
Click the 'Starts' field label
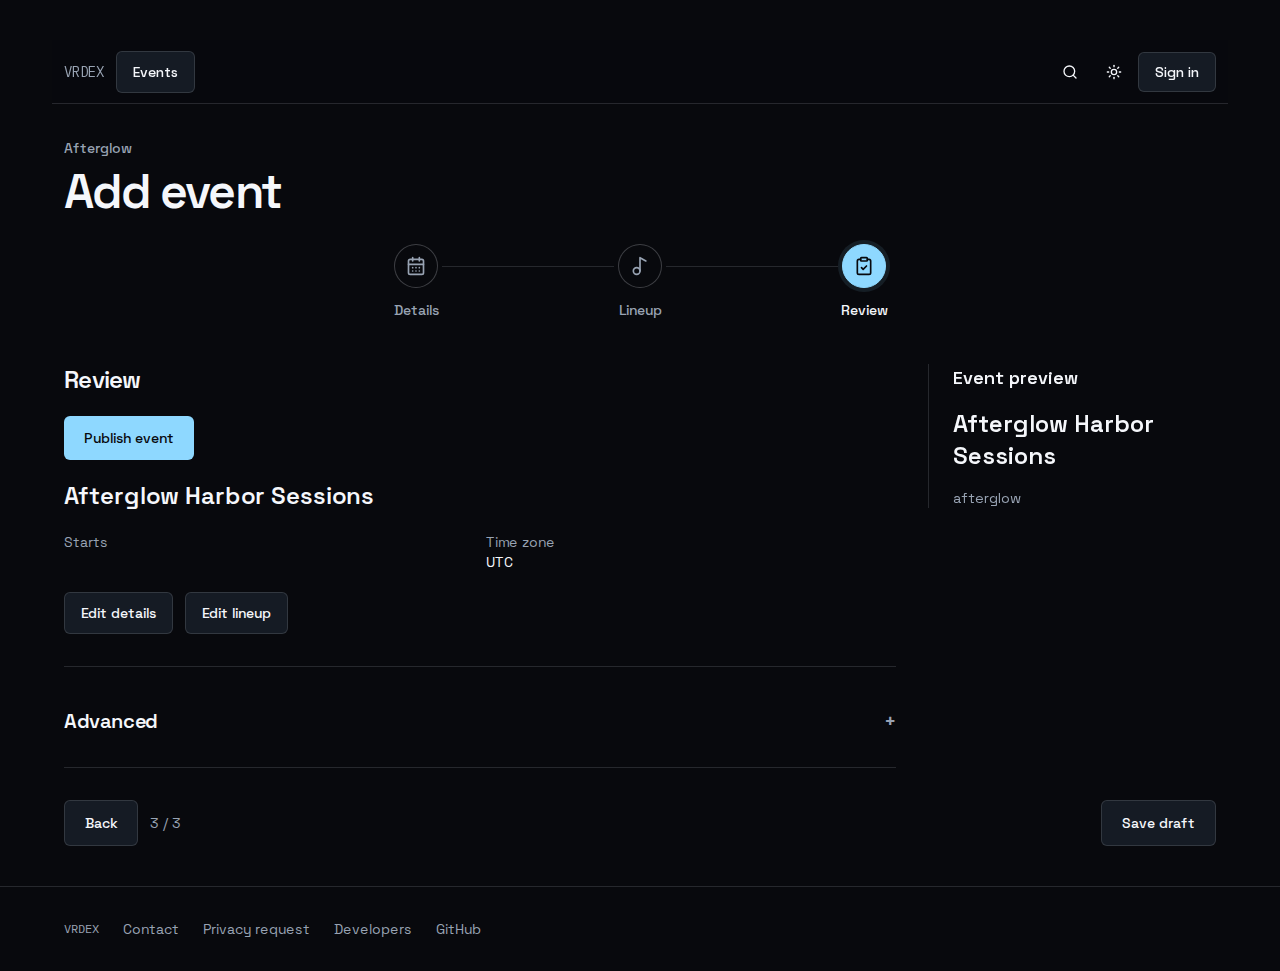point(85,542)
